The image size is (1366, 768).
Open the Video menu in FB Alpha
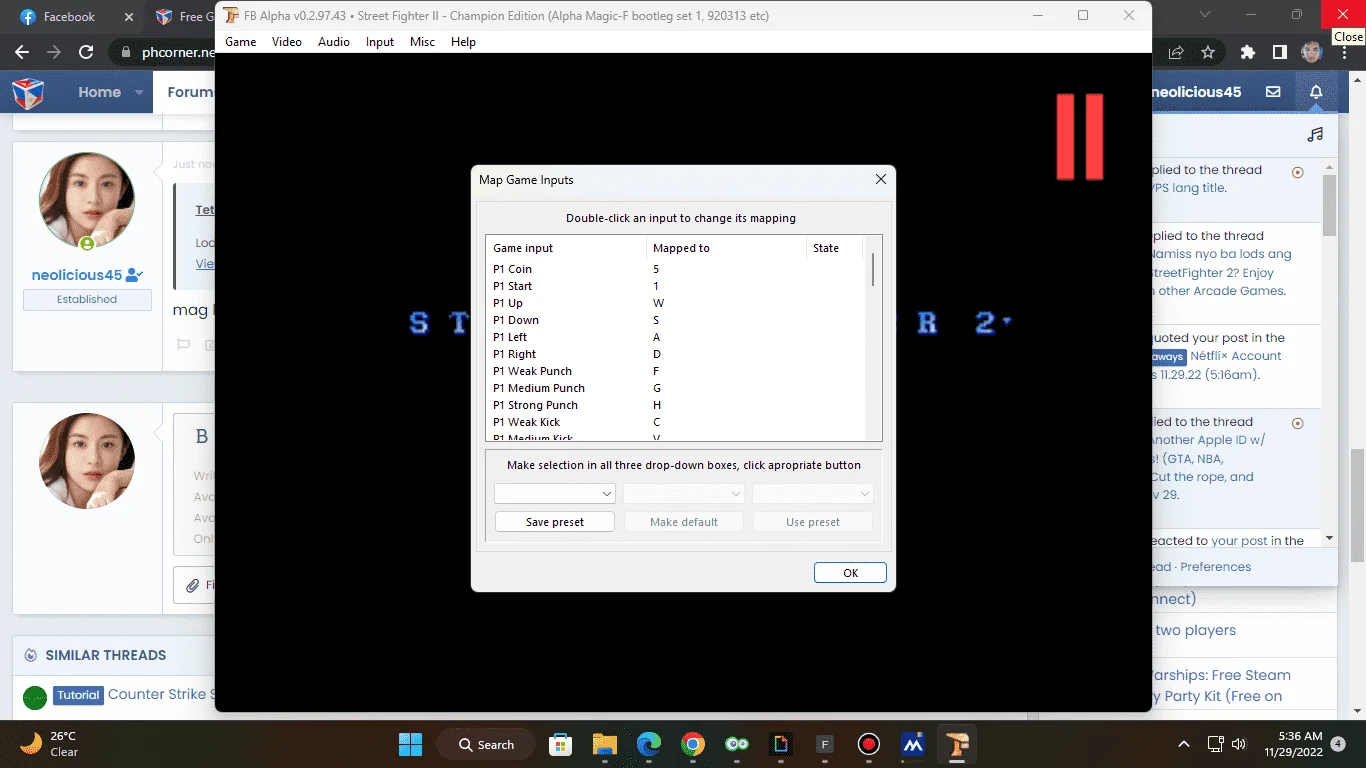pos(286,42)
